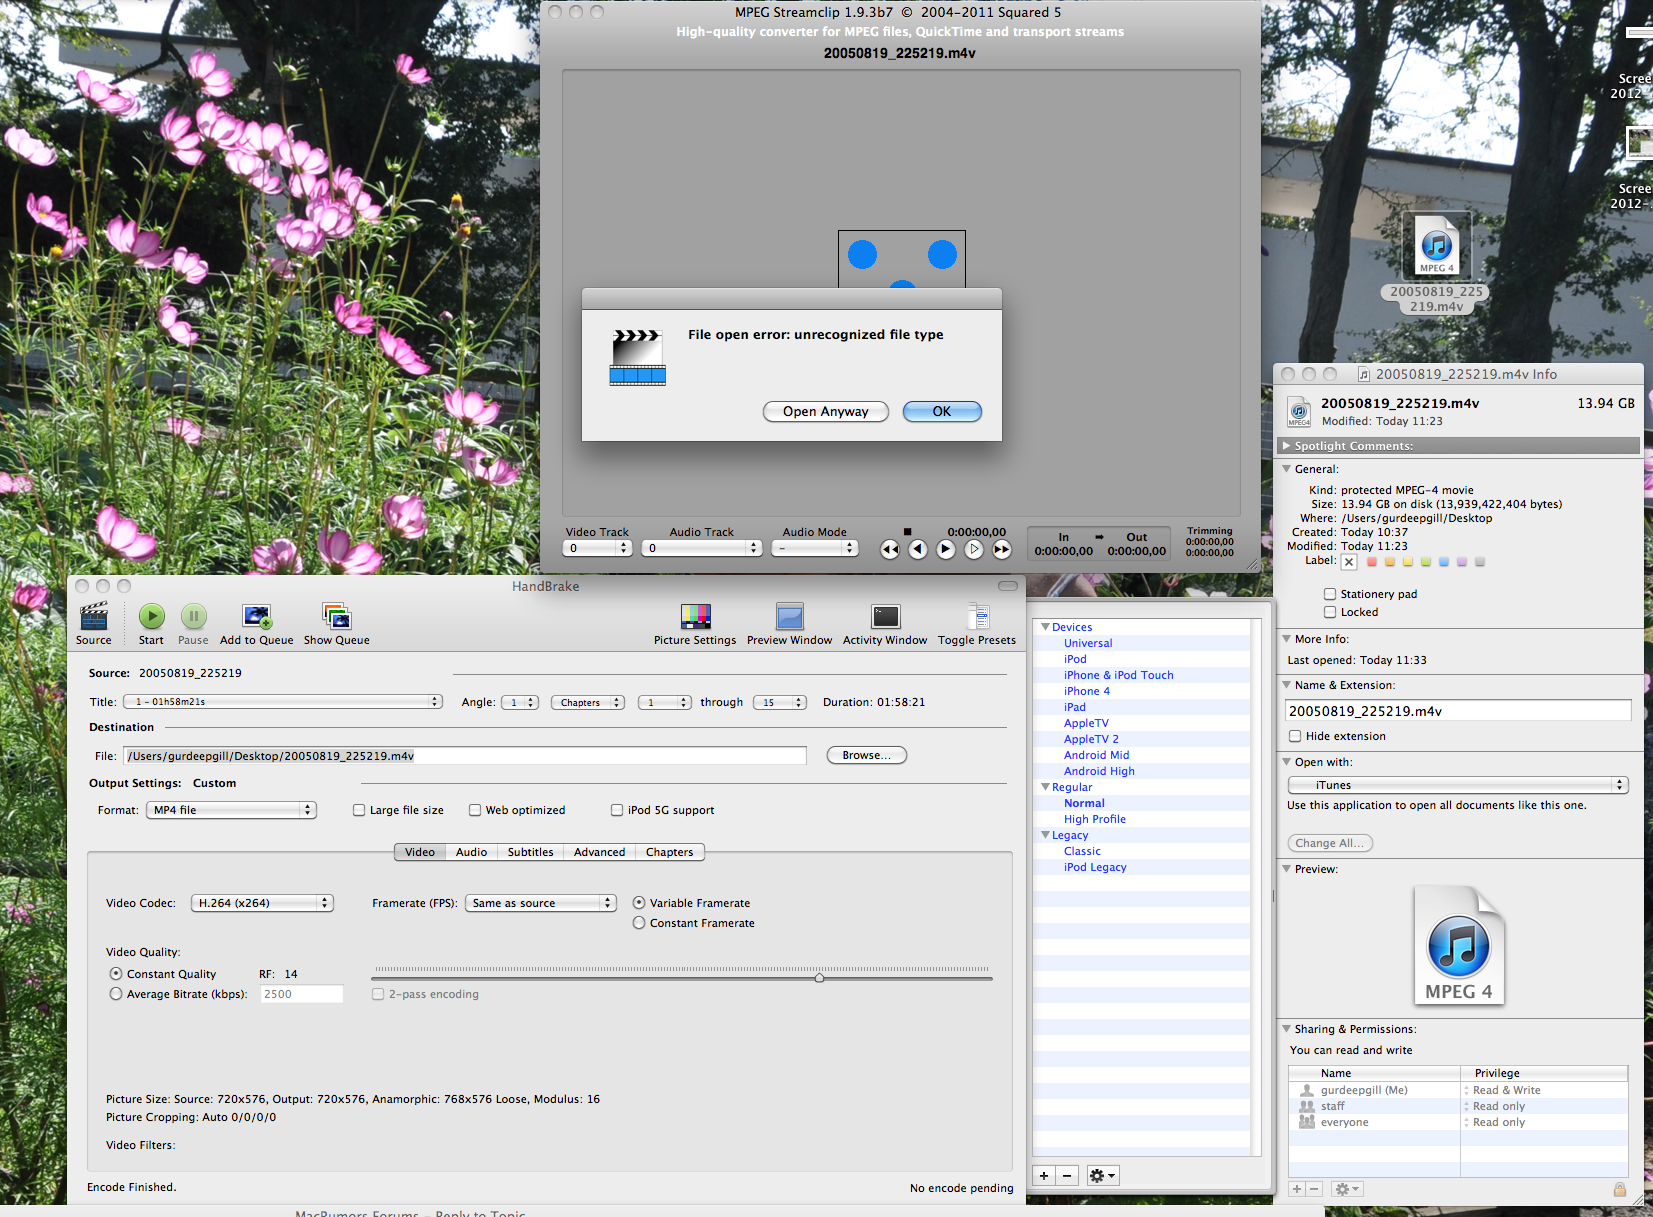Select Variable Framerate radio button

pyautogui.click(x=639, y=903)
